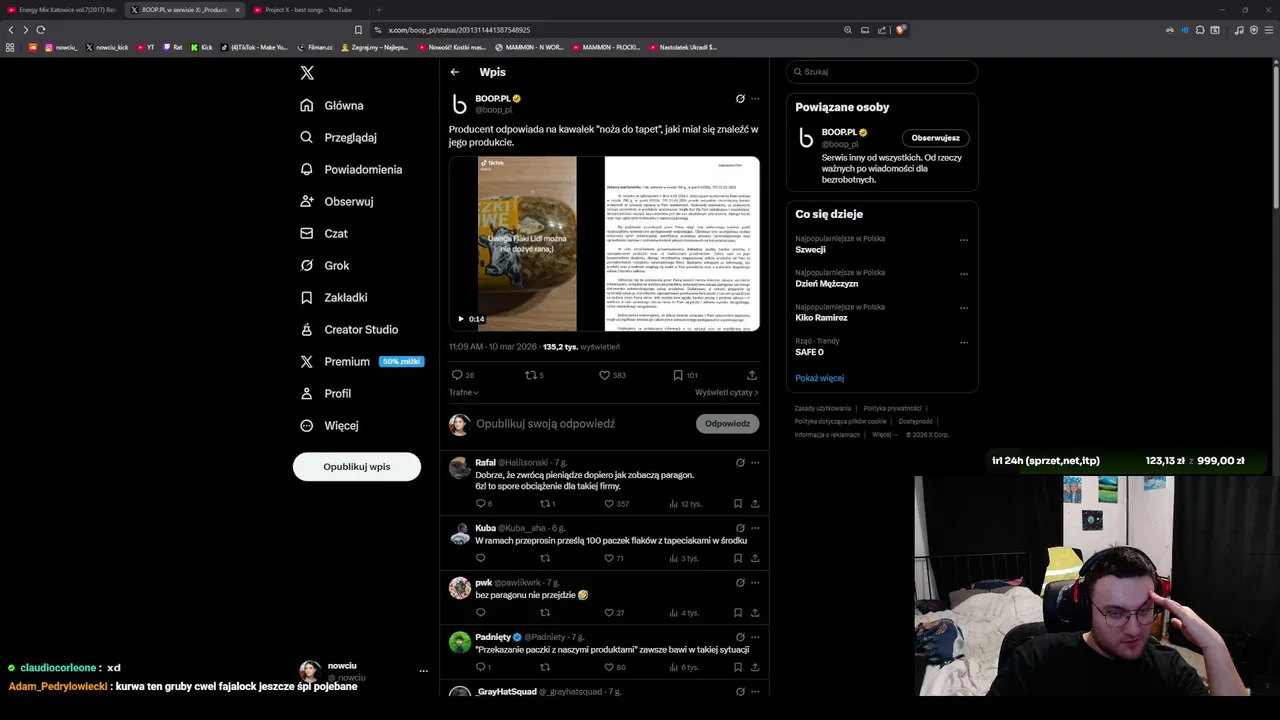This screenshot has height=720, width=1280.
Task: Click Grok icon on BOOP.PL post
Action: 740,99
